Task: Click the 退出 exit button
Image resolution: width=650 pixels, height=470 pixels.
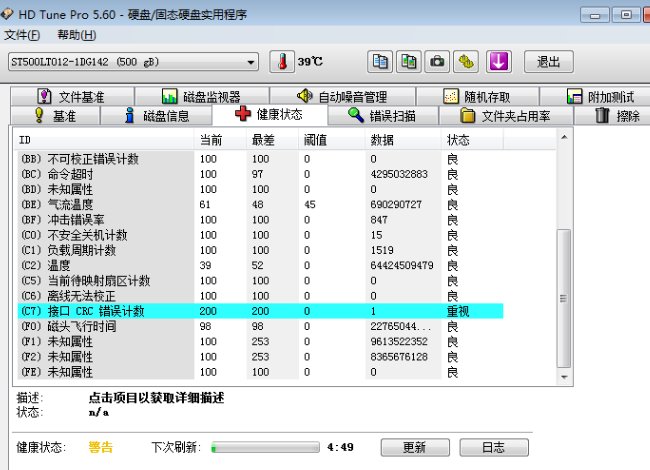Action: tap(549, 62)
